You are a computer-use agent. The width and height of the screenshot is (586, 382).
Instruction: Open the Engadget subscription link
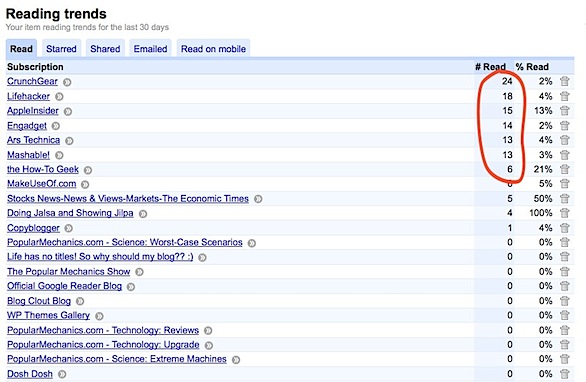tap(27, 126)
